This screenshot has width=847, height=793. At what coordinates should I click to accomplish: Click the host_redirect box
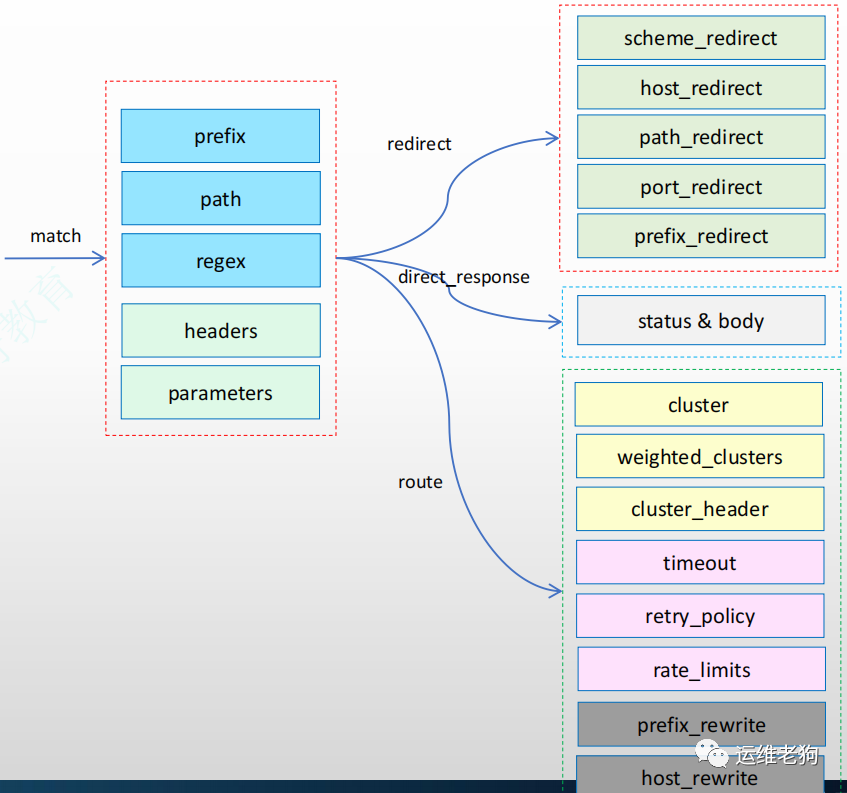click(x=701, y=88)
